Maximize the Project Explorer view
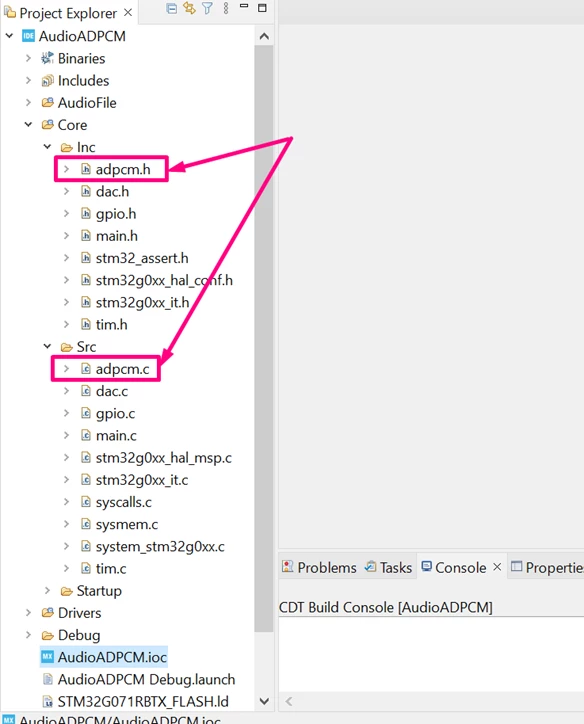 [262, 8]
